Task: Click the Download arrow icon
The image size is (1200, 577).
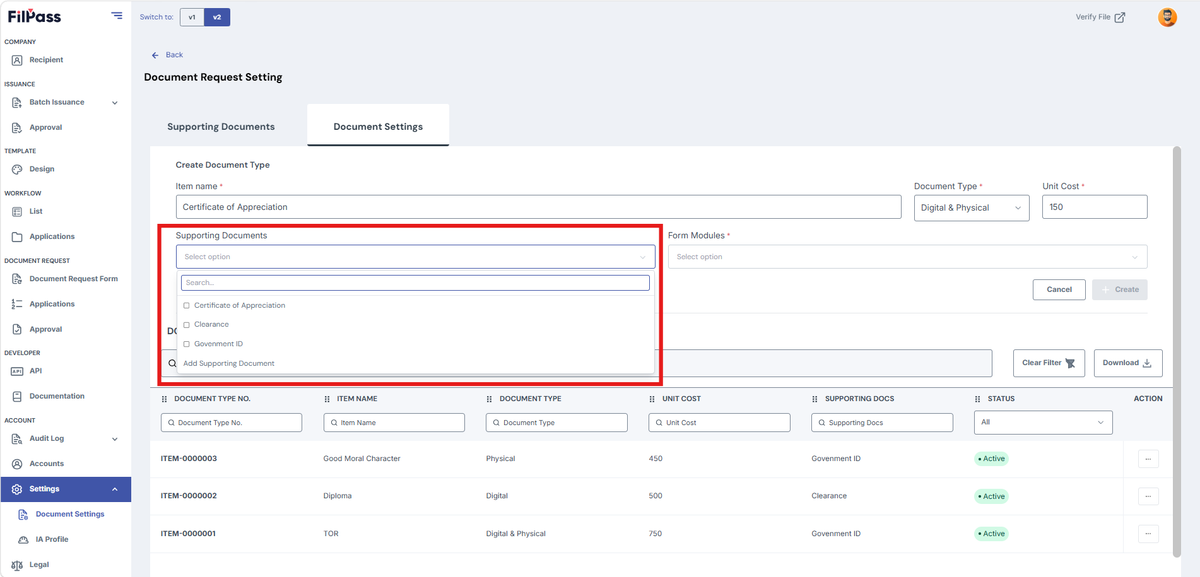Action: coord(1146,363)
